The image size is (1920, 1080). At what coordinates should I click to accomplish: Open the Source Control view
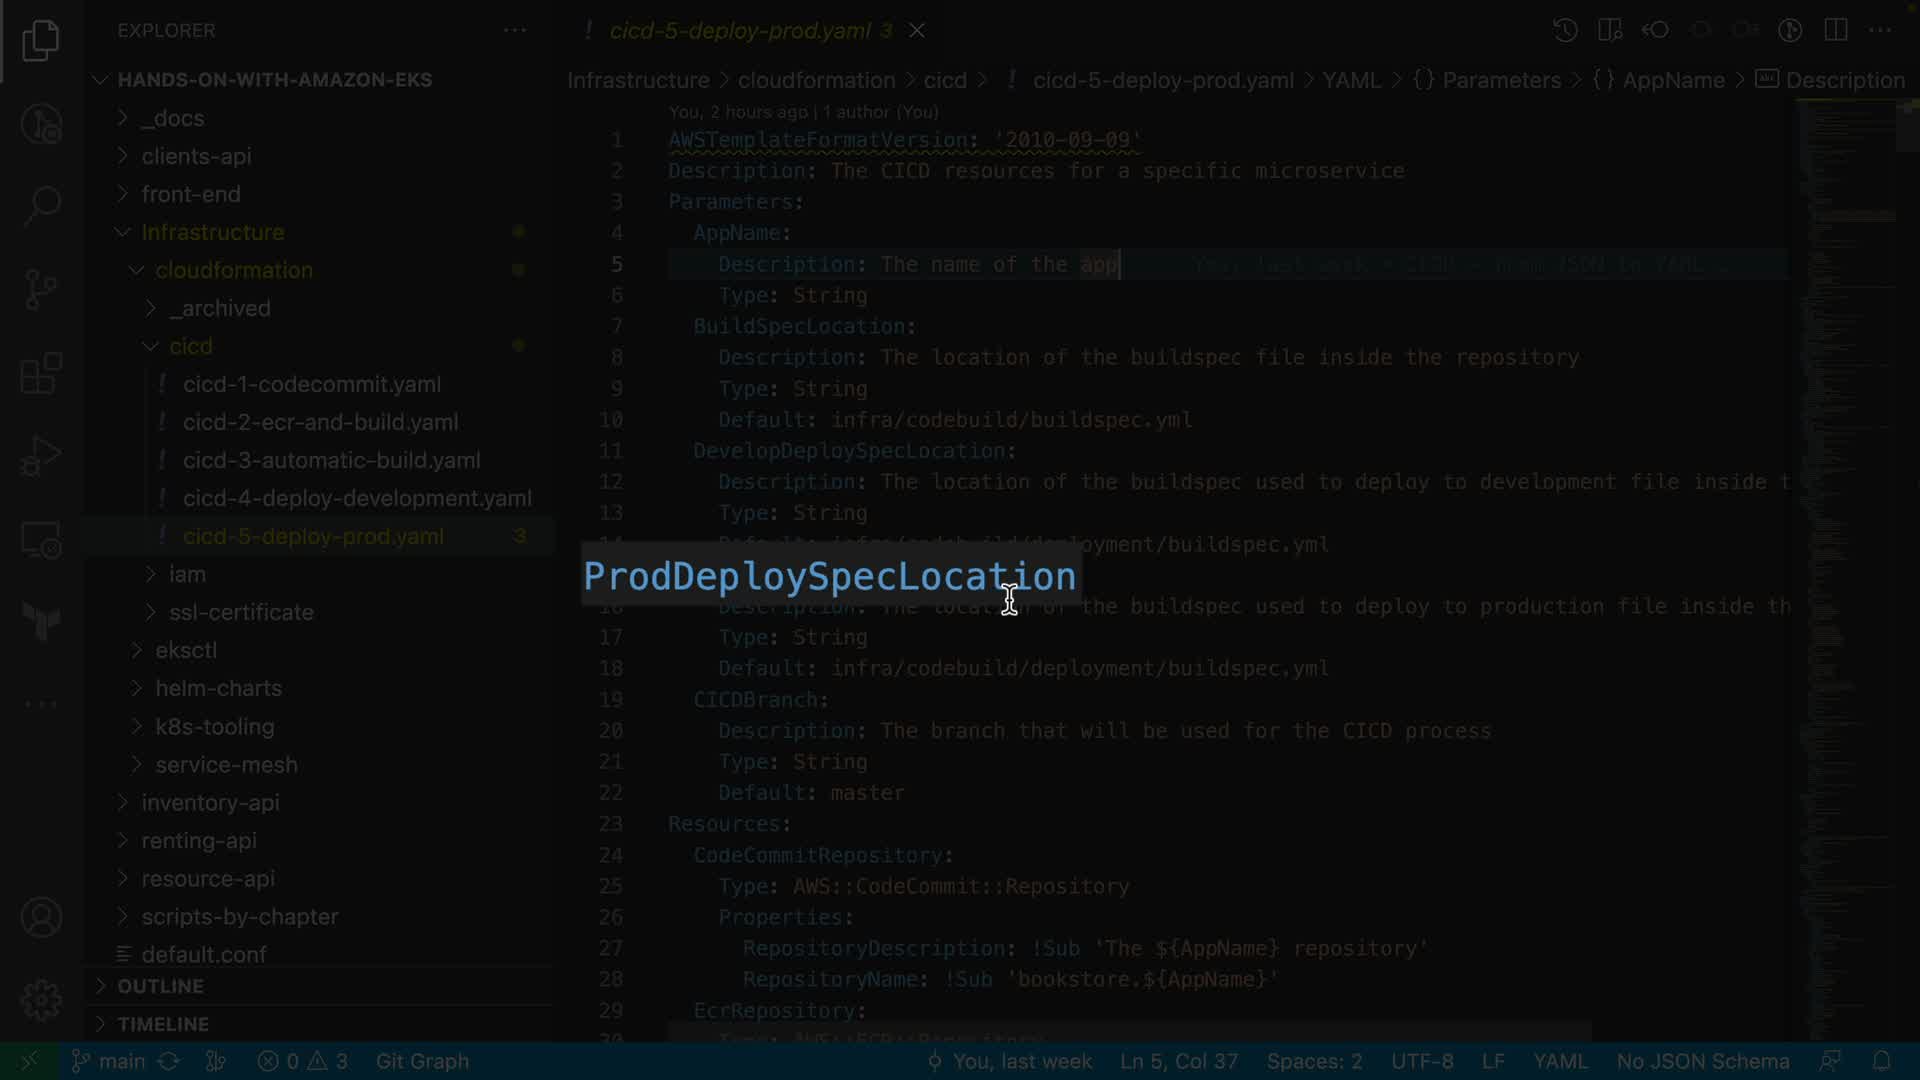coord(41,290)
